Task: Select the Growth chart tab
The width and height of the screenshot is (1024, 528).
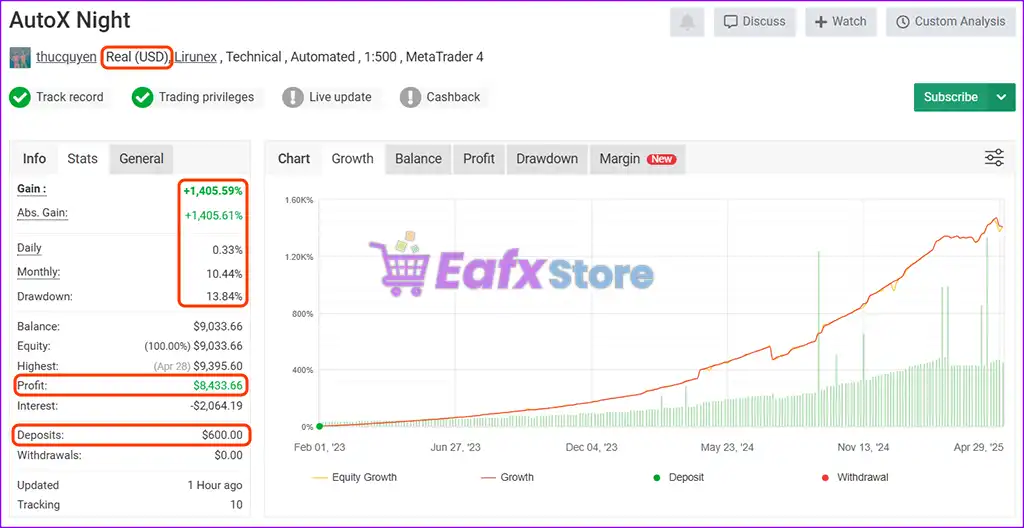Action: (353, 159)
